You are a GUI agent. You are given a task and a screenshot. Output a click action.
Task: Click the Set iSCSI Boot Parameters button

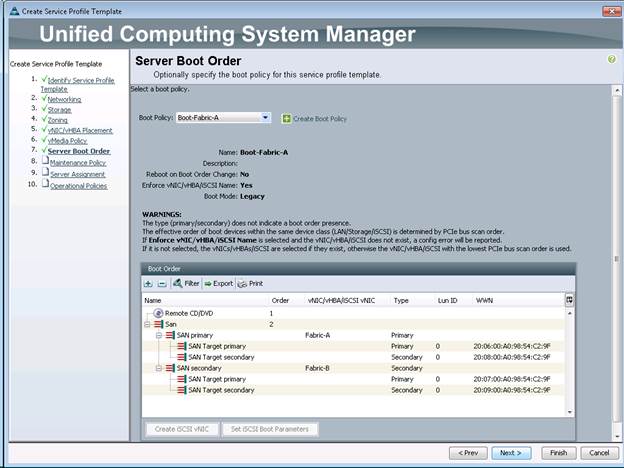tap(270, 429)
